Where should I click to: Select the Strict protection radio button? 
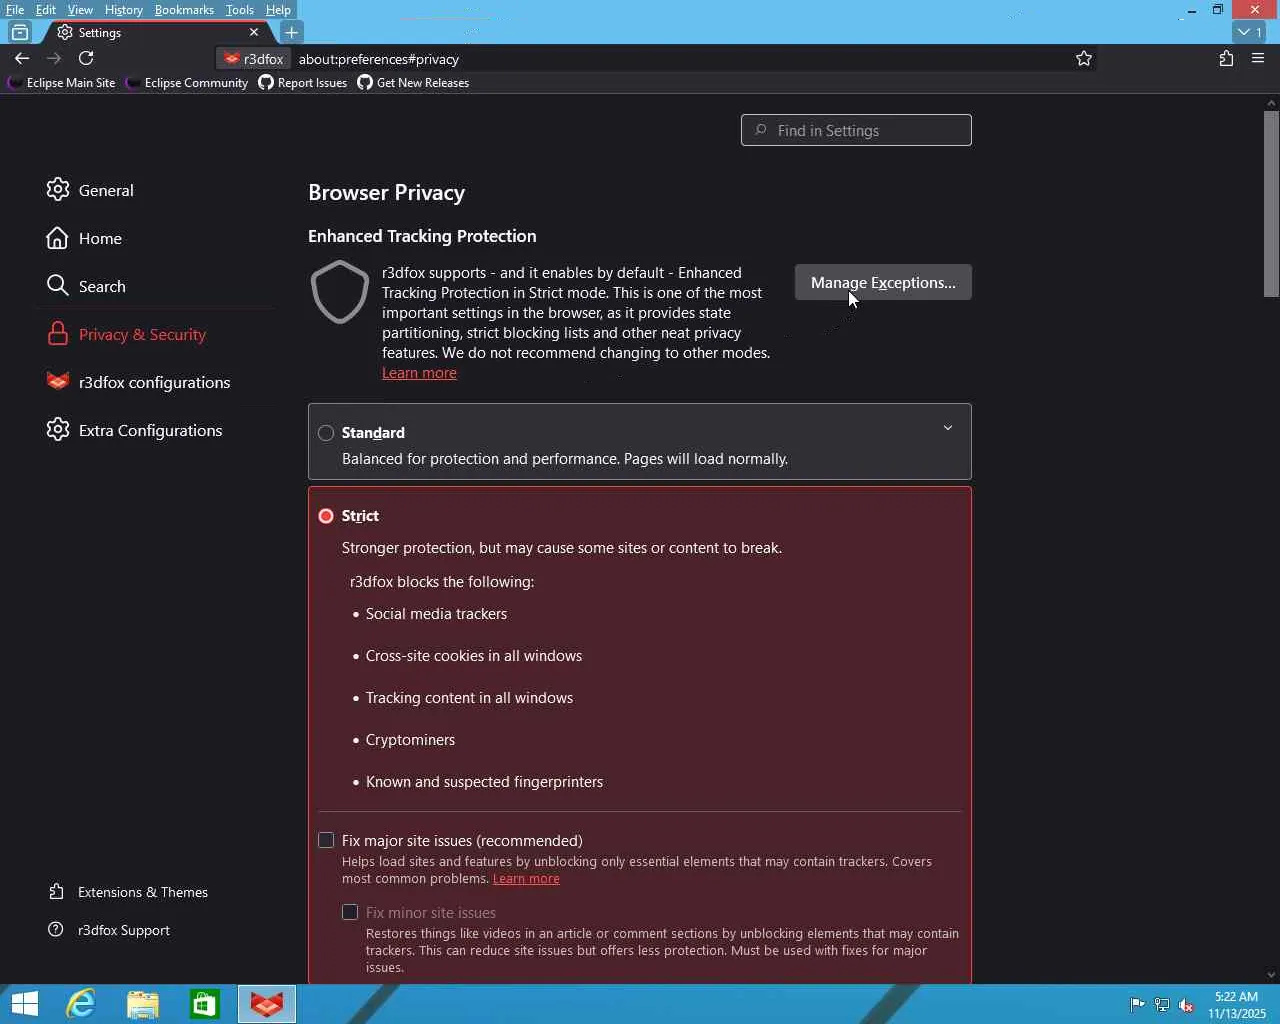click(x=326, y=516)
